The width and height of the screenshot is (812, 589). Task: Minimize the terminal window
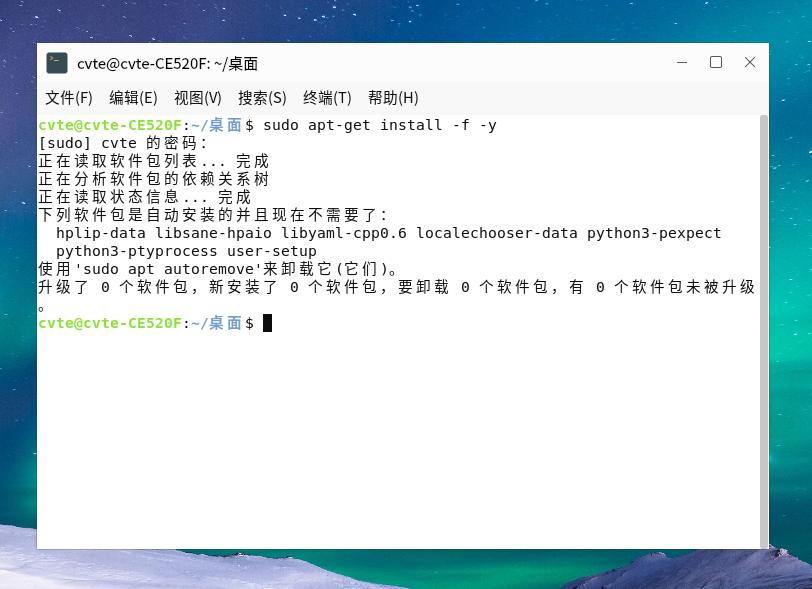pyautogui.click(x=682, y=63)
